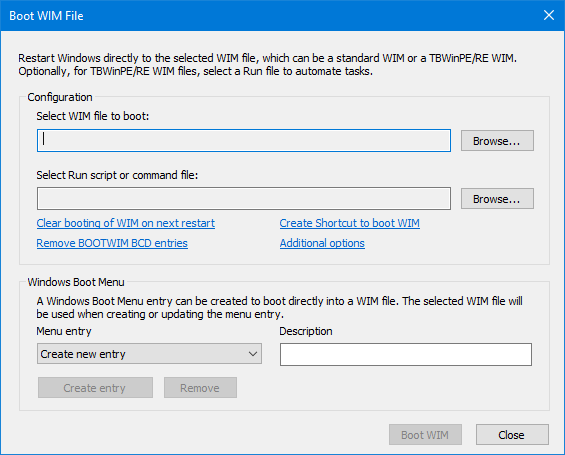
Task: Click the X icon in the title bar
Action: pyautogui.click(x=548, y=15)
